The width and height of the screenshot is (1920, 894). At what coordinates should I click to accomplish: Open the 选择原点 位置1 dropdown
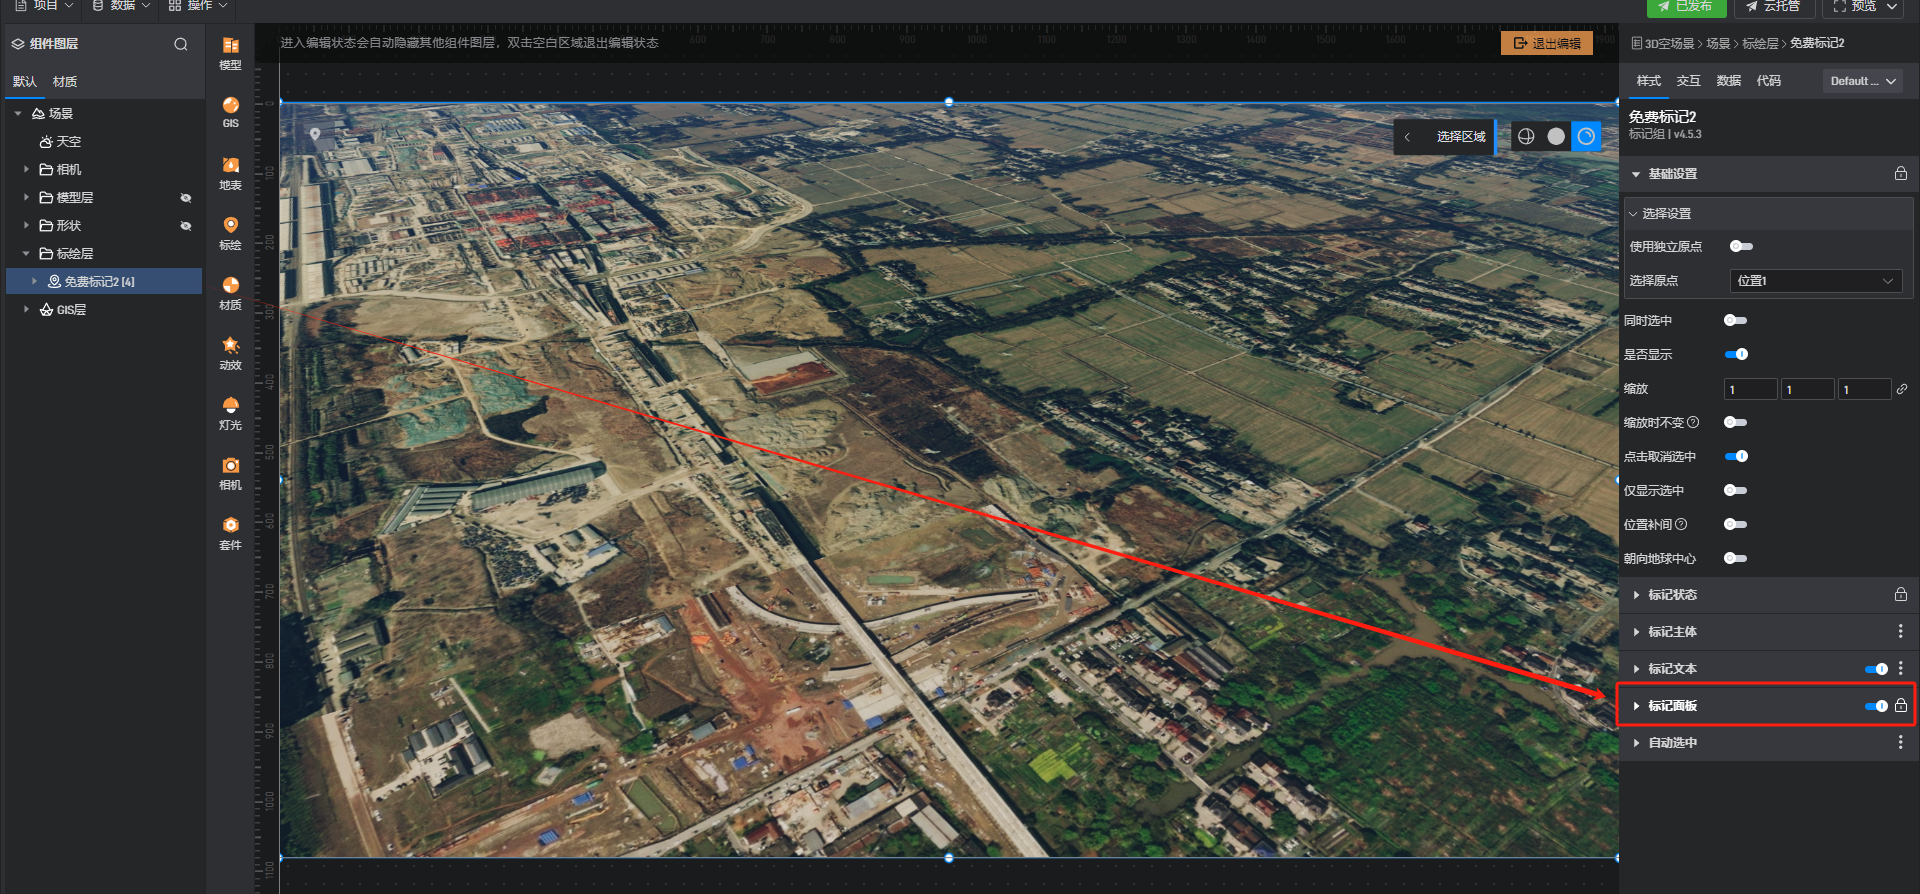pos(1816,281)
